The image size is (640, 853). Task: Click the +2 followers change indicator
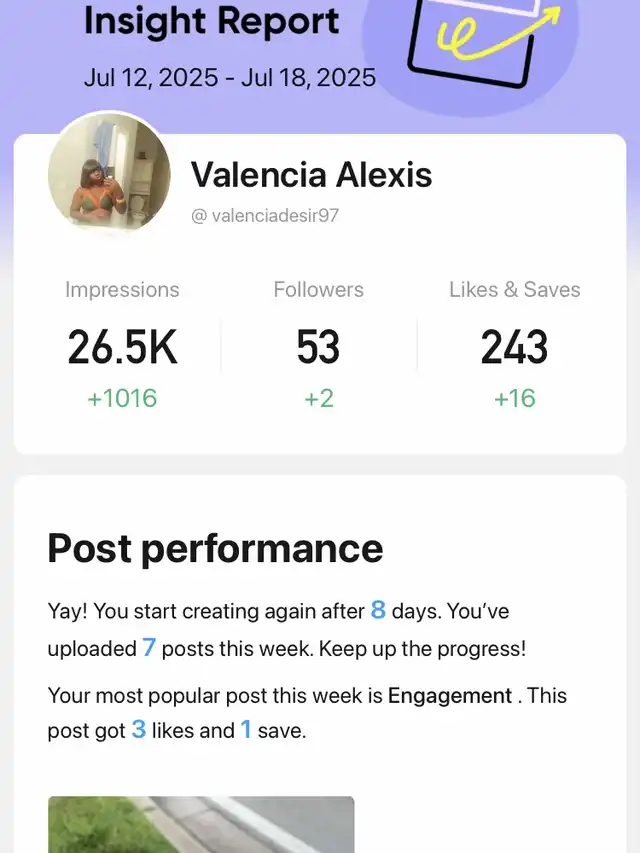[318, 398]
